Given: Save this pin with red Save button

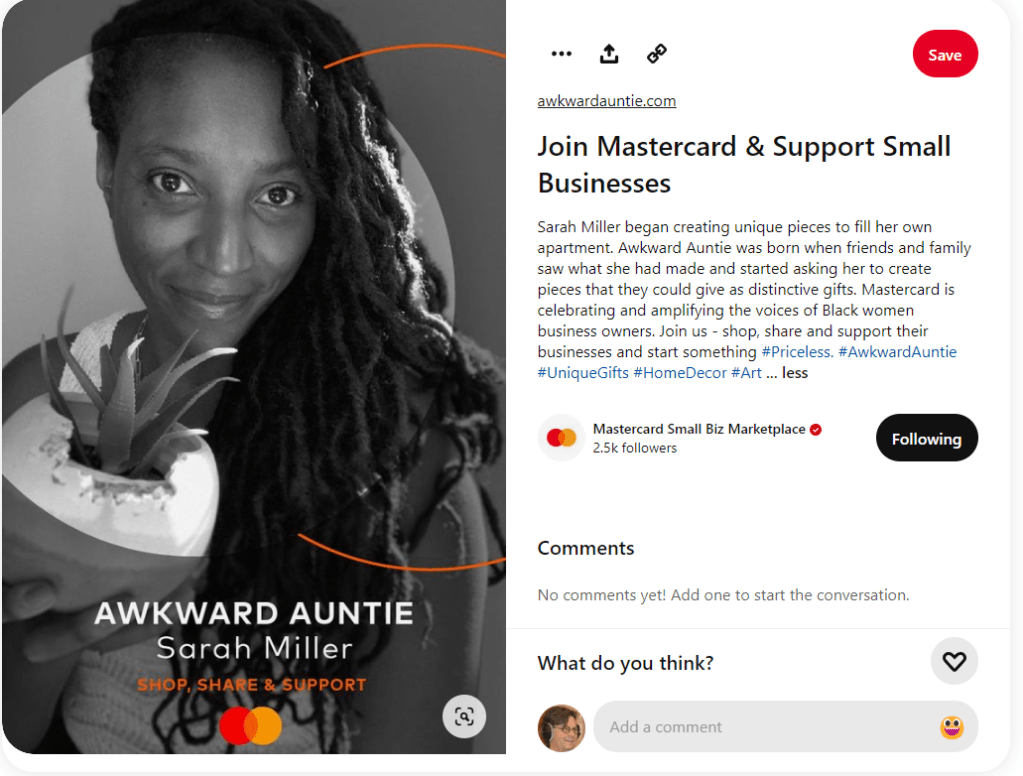Looking at the screenshot, I should pos(945,54).
